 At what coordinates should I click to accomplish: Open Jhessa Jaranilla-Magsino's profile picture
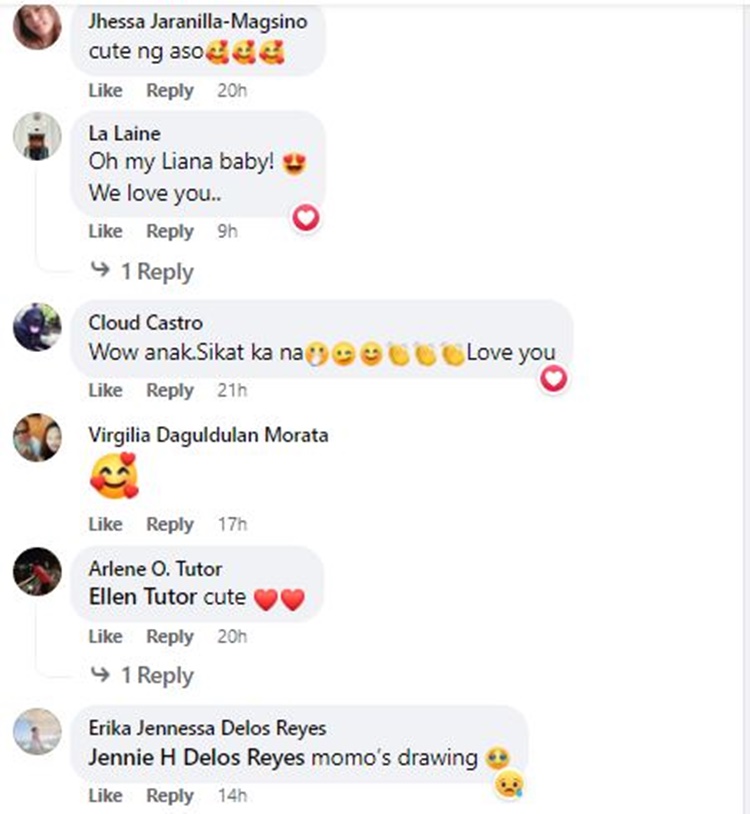point(37,26)
